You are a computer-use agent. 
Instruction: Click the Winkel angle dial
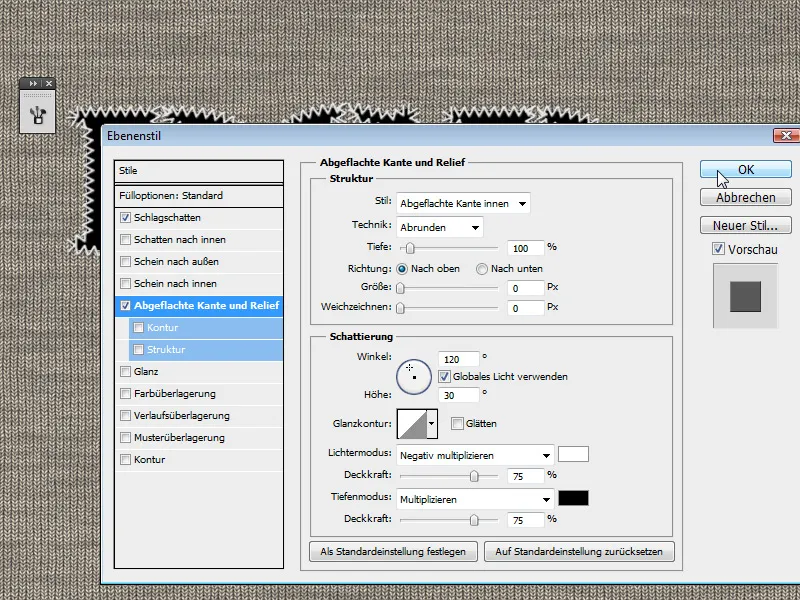[x=412, y=374]
